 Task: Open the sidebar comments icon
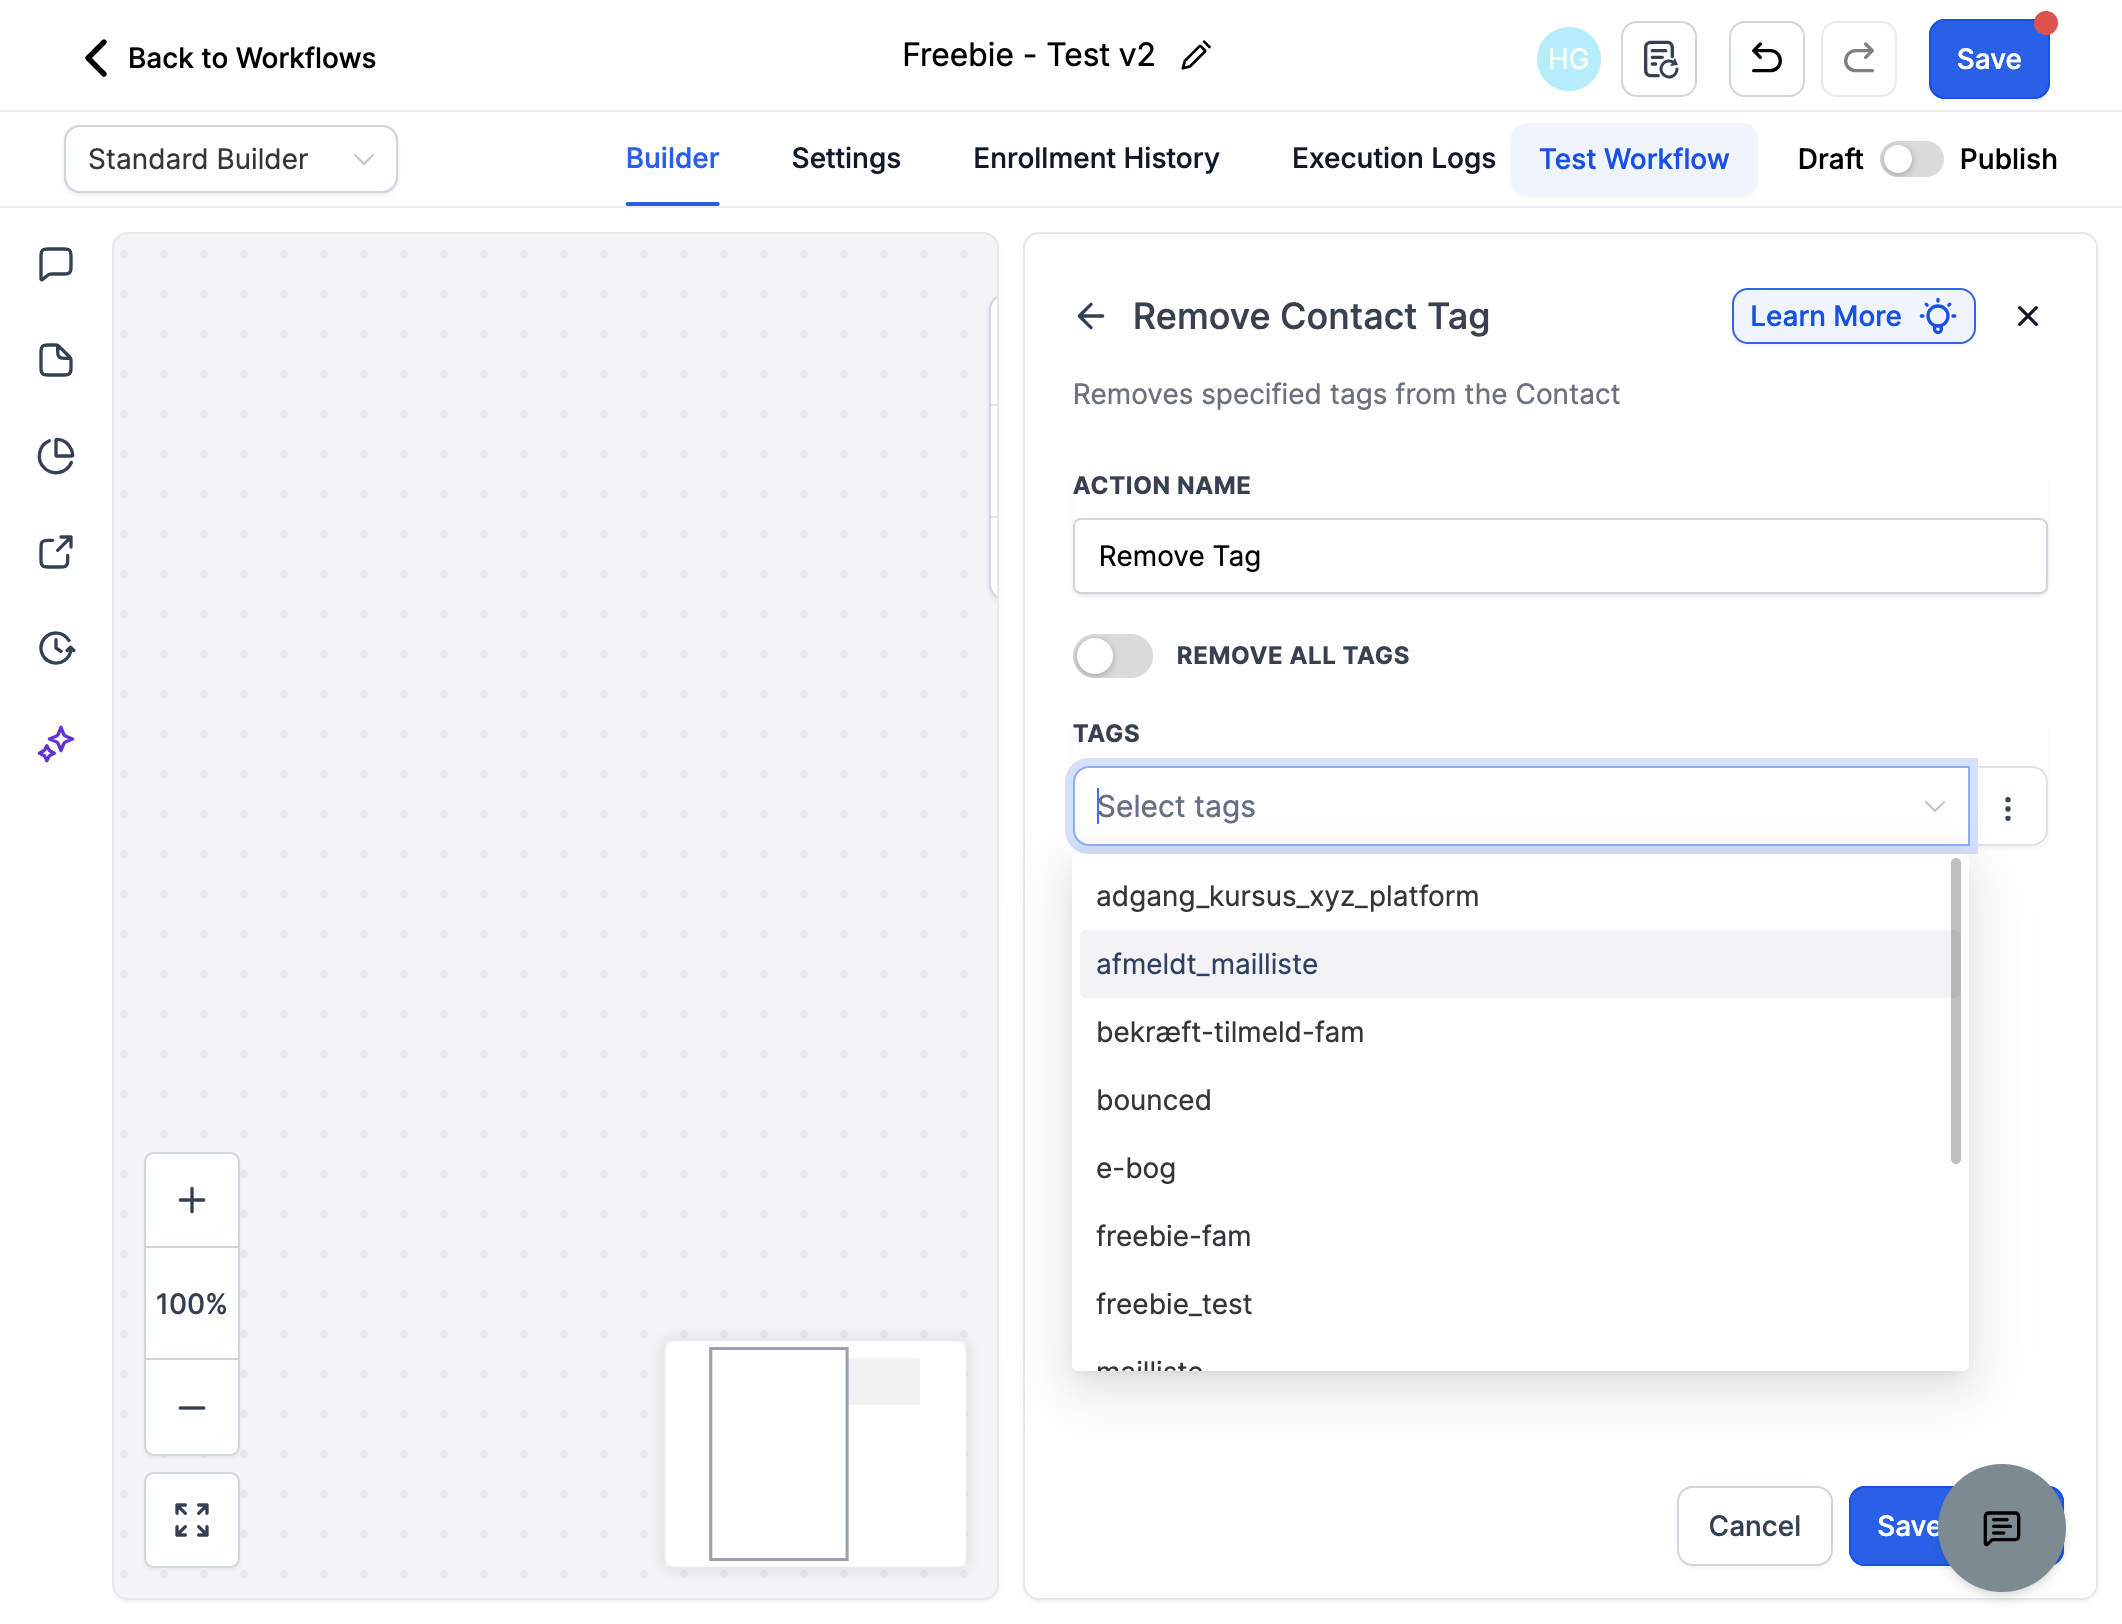pyautogui.click(x=56, y=265)
